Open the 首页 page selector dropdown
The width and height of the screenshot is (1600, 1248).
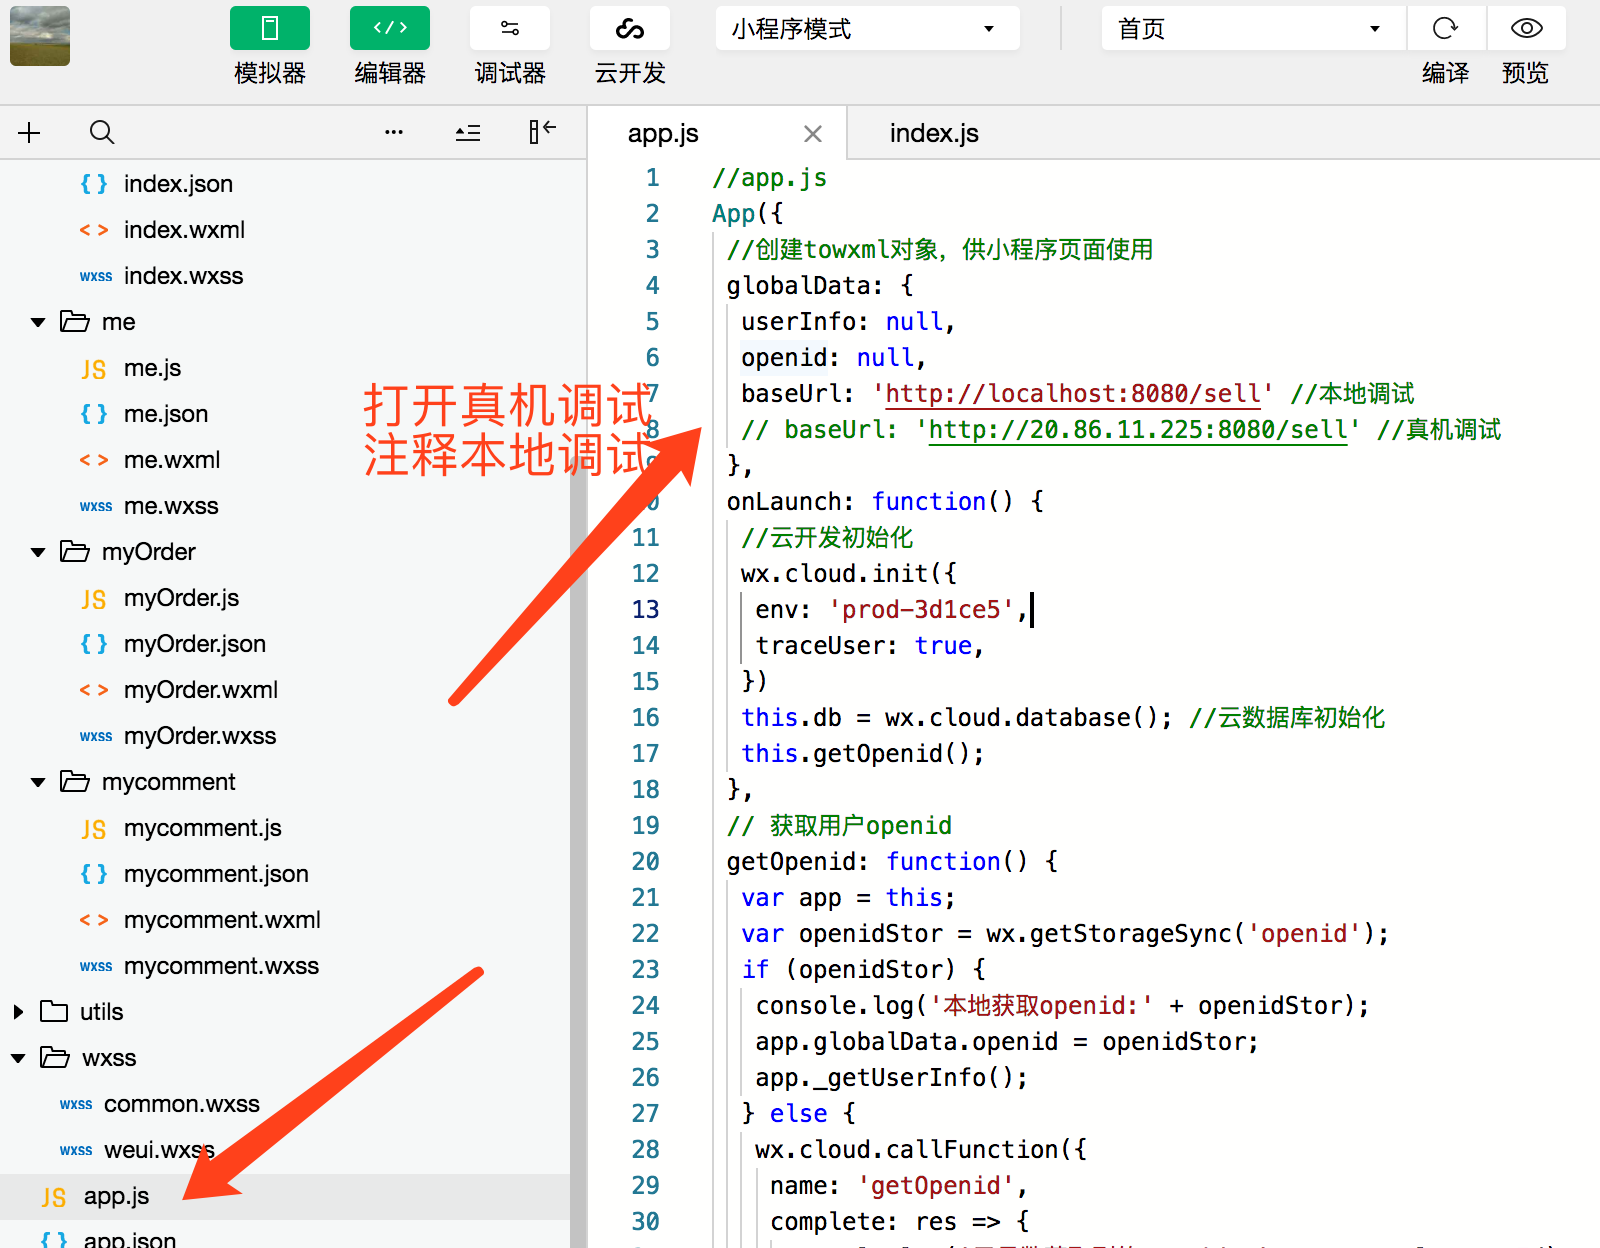(1253, 28)
